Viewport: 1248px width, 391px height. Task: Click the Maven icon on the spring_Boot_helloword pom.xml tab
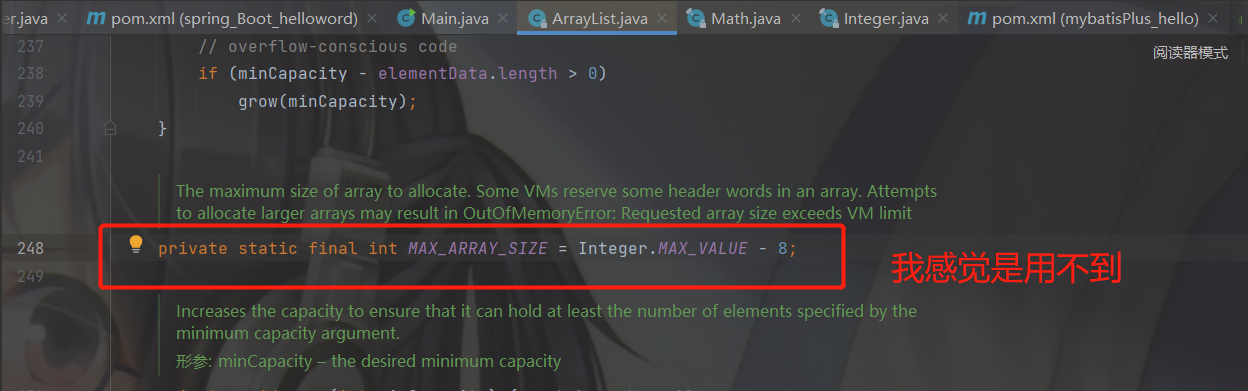coord(95,18)
